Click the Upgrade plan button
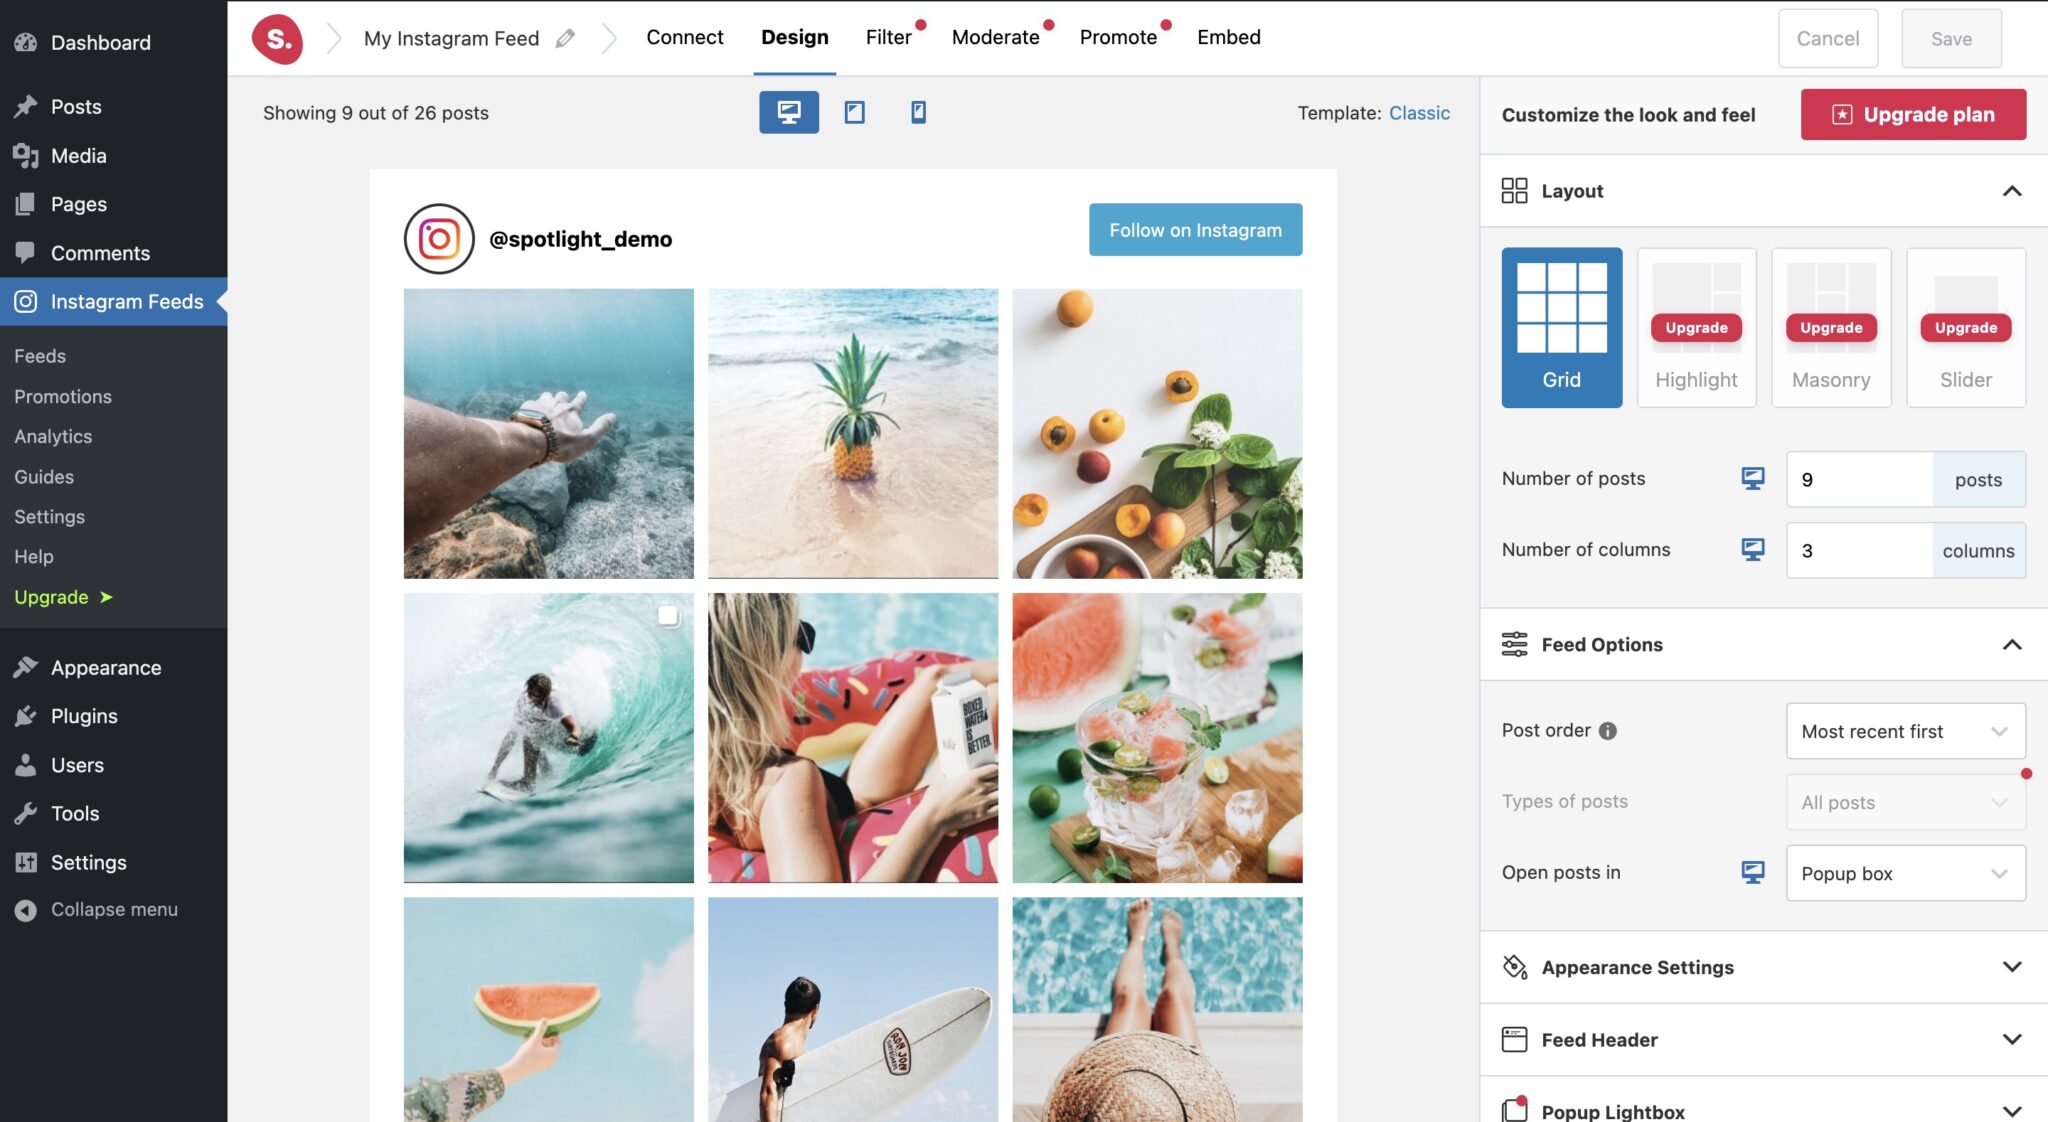The width and height of the screenshot is (2048, 1122). (1913, 114)
